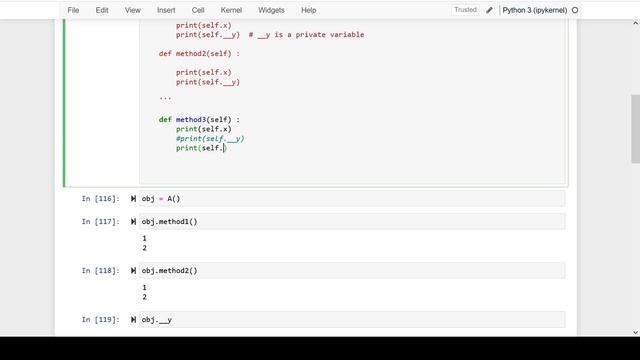Click the def method3(self) line
This screenshot has height=360, width=640.
tap(199, 120)
